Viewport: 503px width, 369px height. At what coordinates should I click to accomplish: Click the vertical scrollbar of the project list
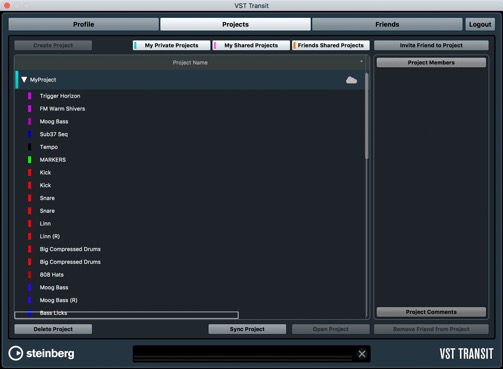click(x=367, y=116)
